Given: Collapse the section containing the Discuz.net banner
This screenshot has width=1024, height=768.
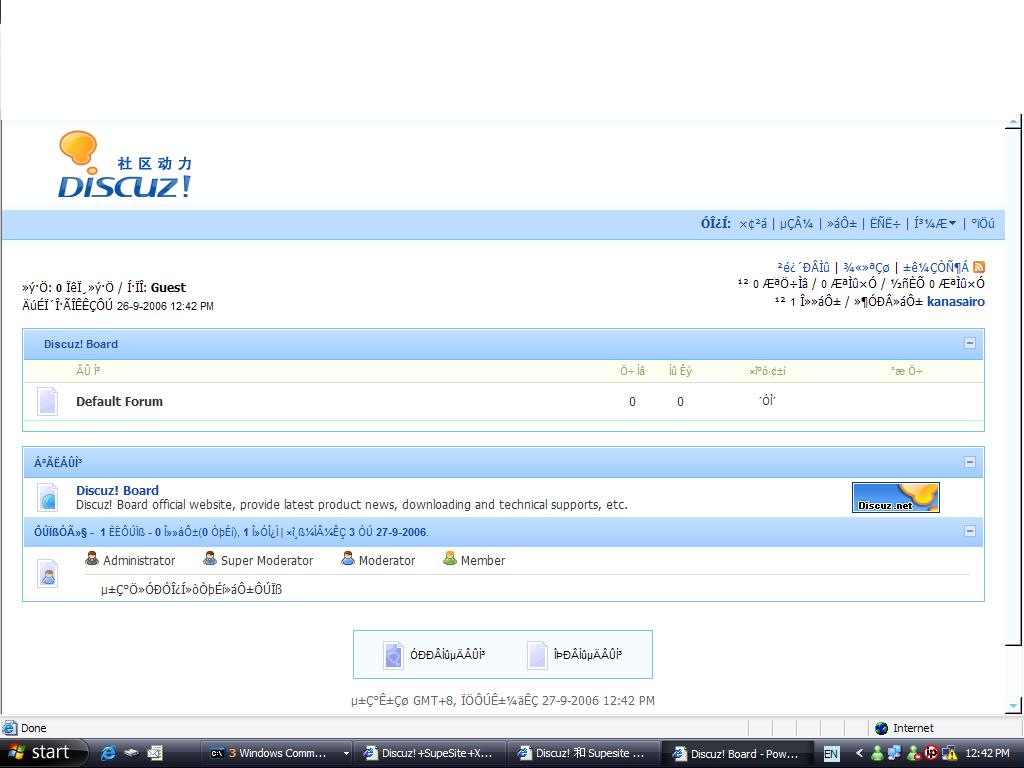Looking at the screenshot, I should tap(970, 462).
